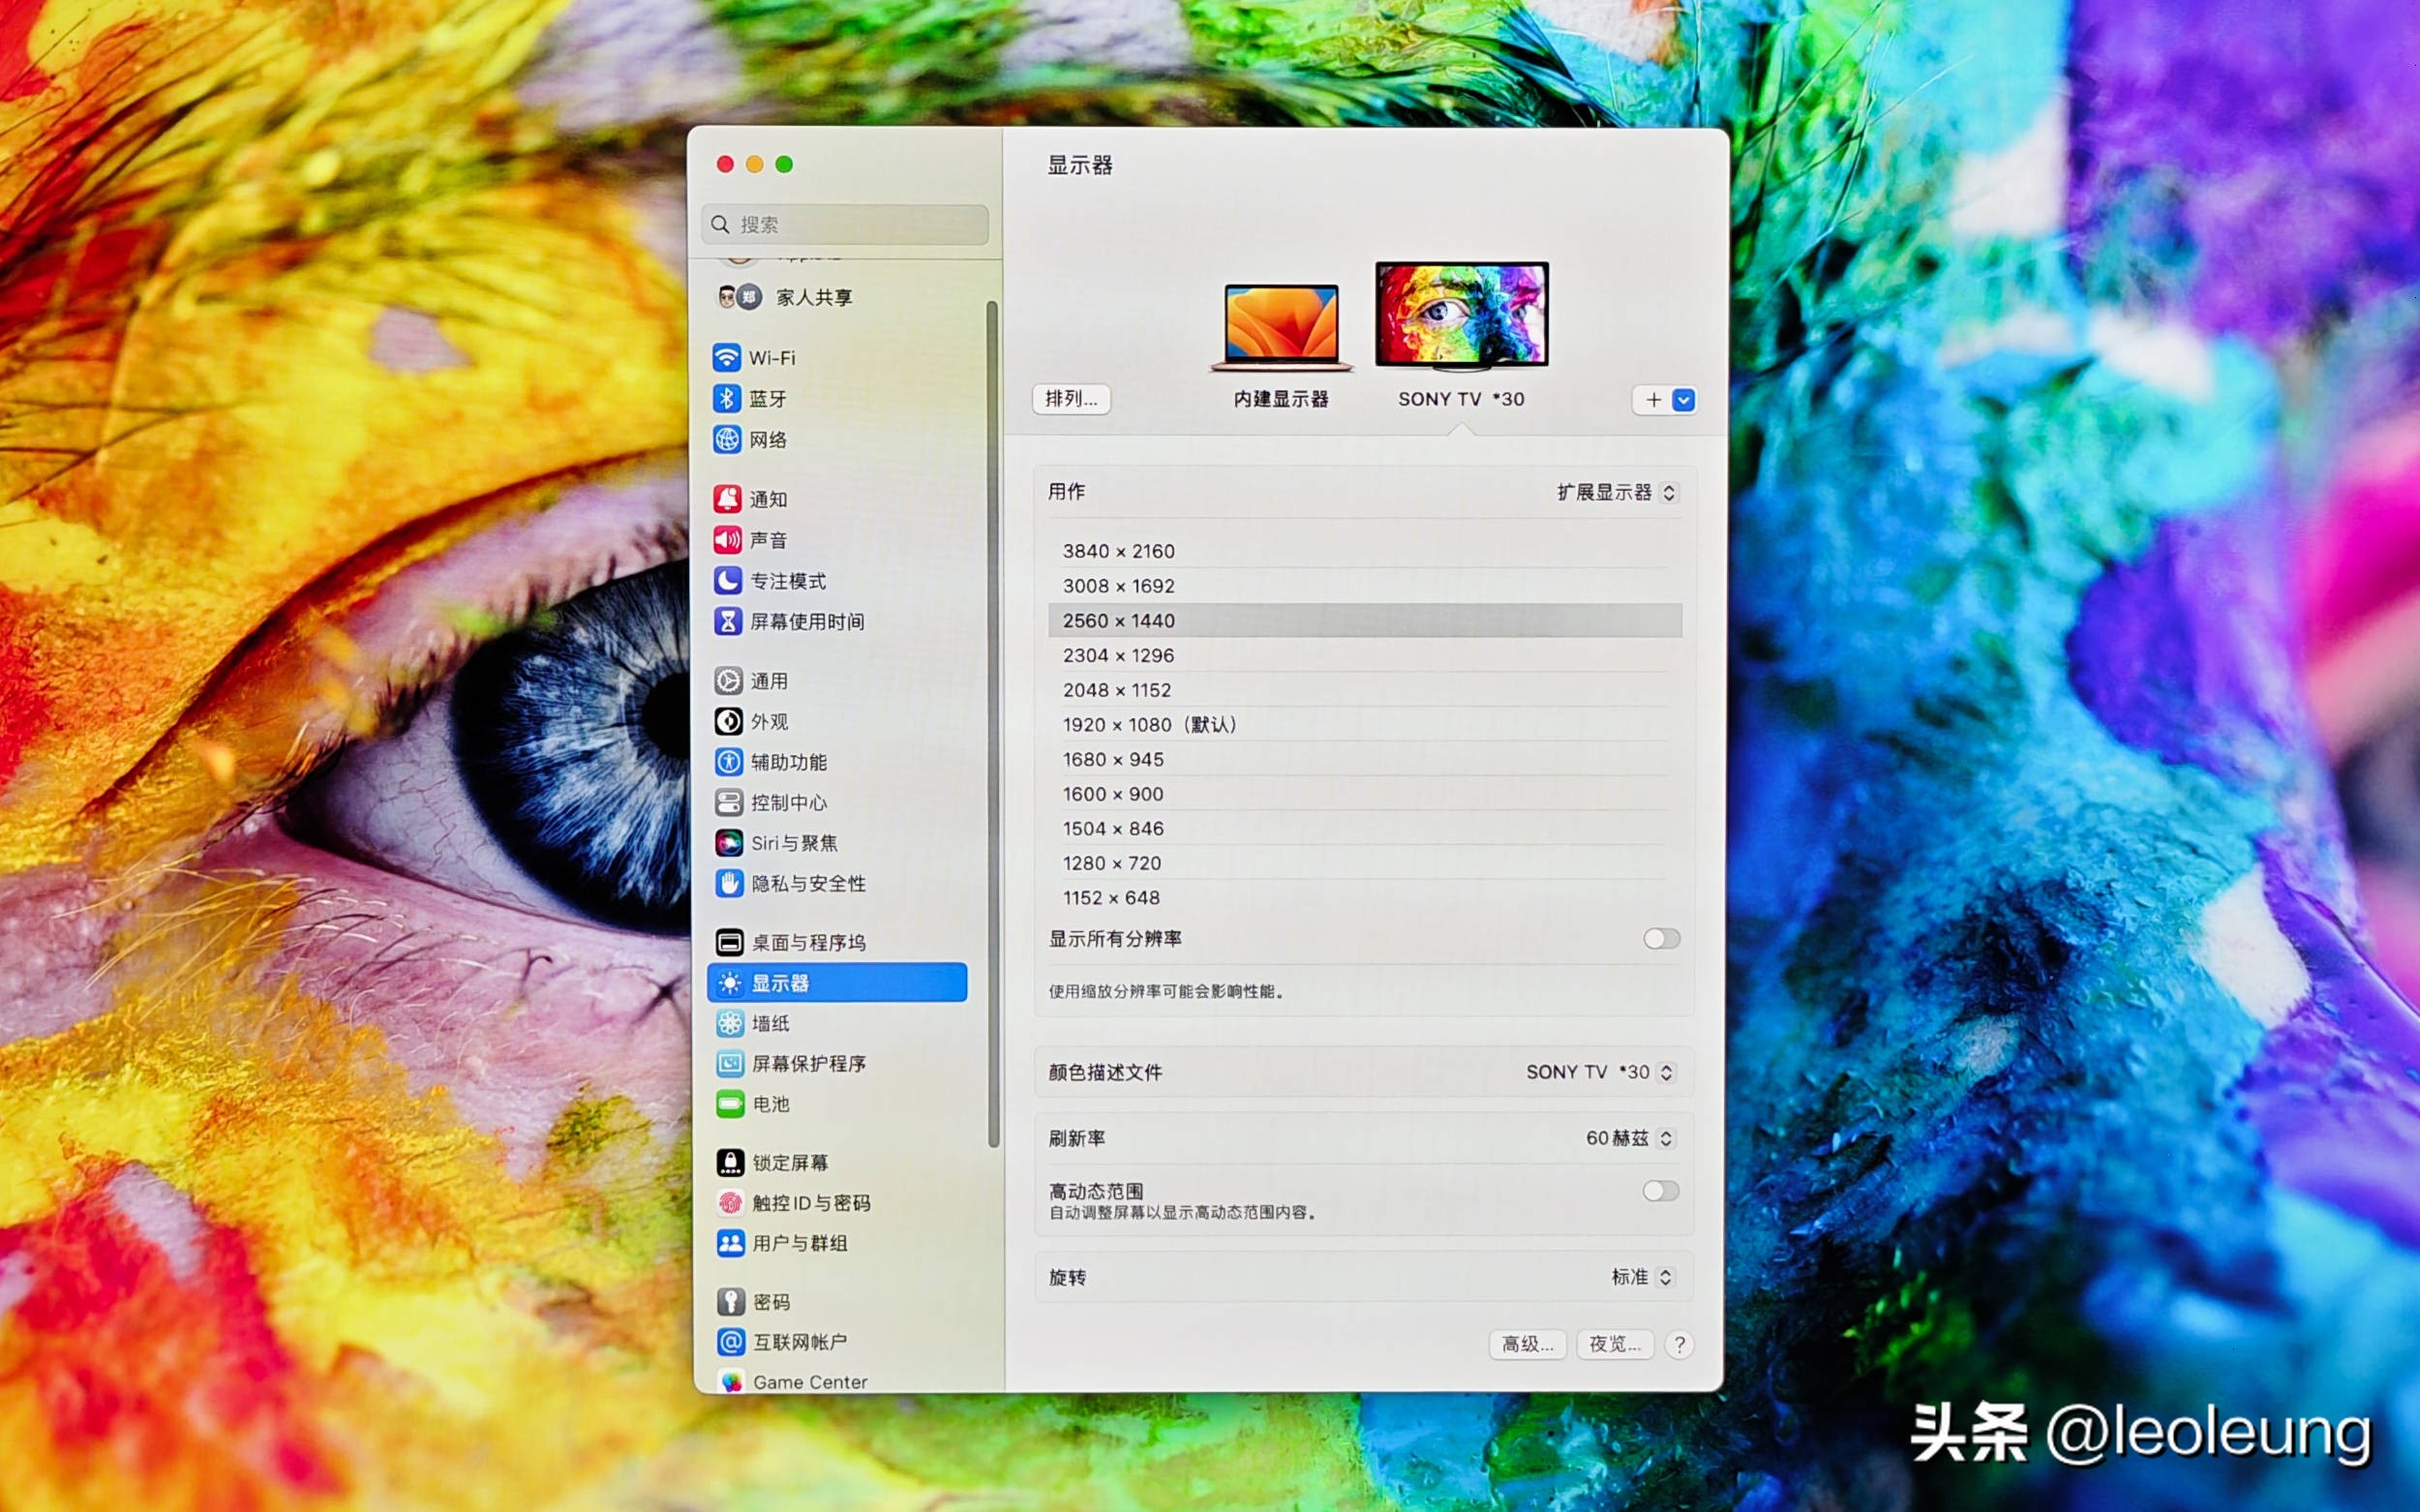Open Wallpaper (墙纸) settings
The width and height of the screenshot is (2420, 1512).
tap(770, 1023)
